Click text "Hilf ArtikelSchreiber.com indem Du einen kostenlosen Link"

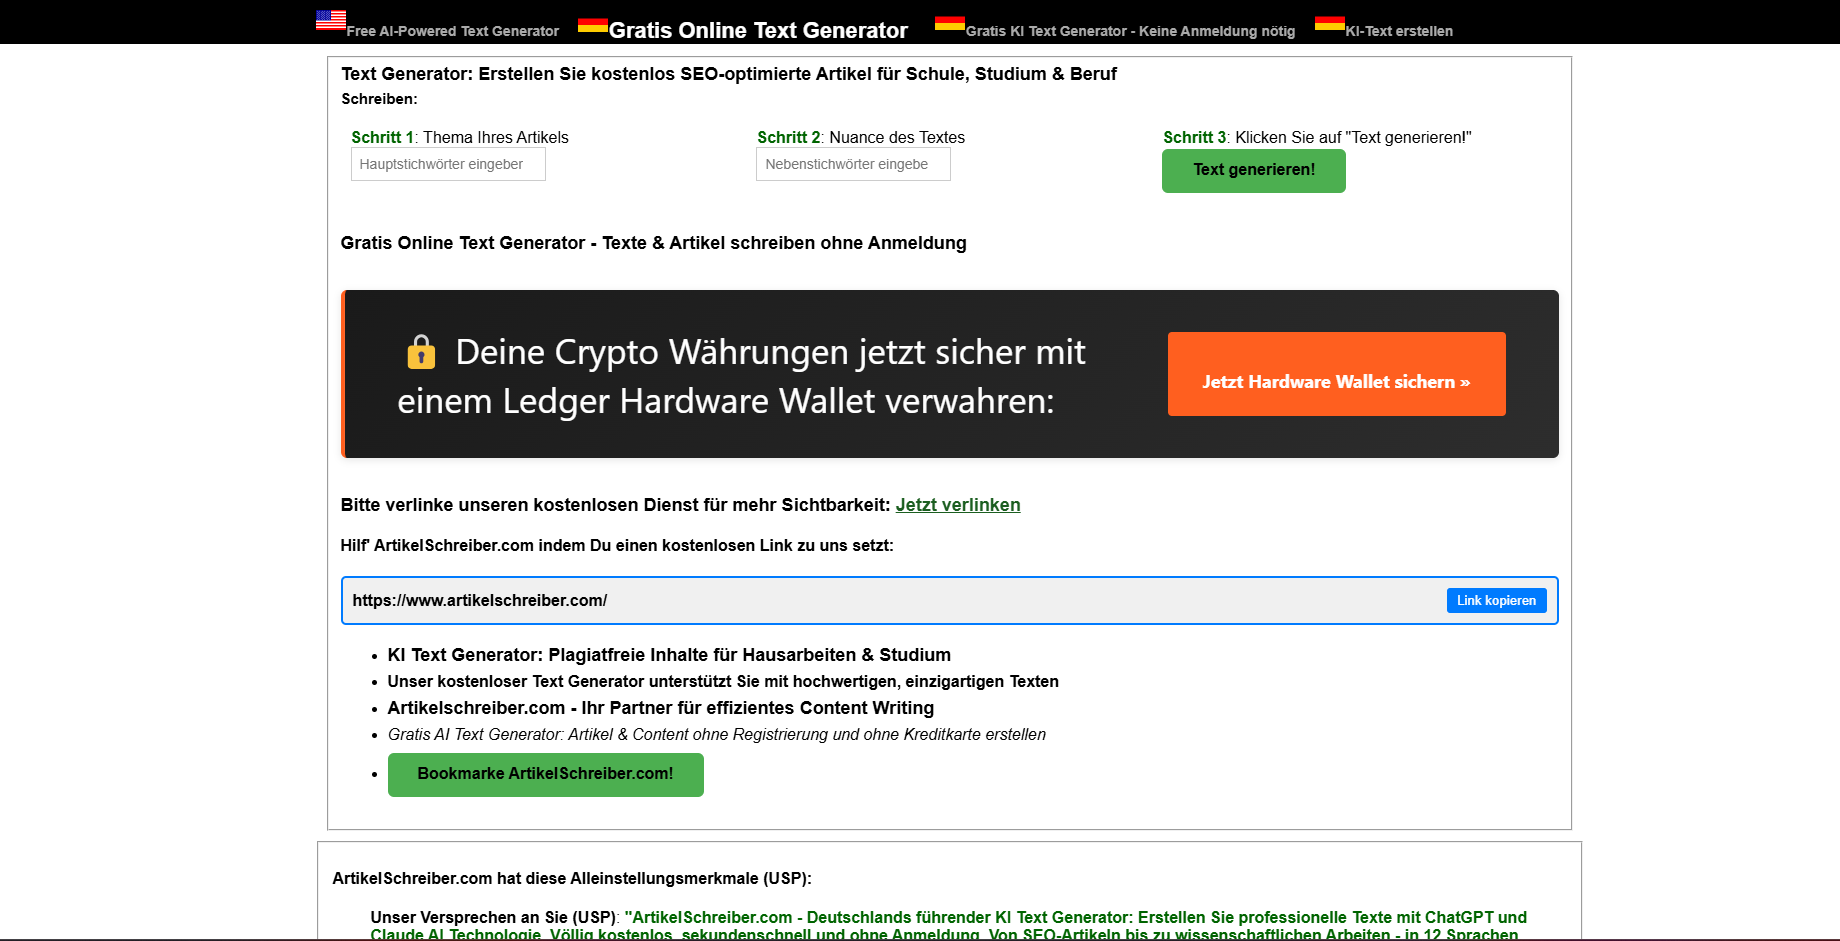(x=617, y=545)
